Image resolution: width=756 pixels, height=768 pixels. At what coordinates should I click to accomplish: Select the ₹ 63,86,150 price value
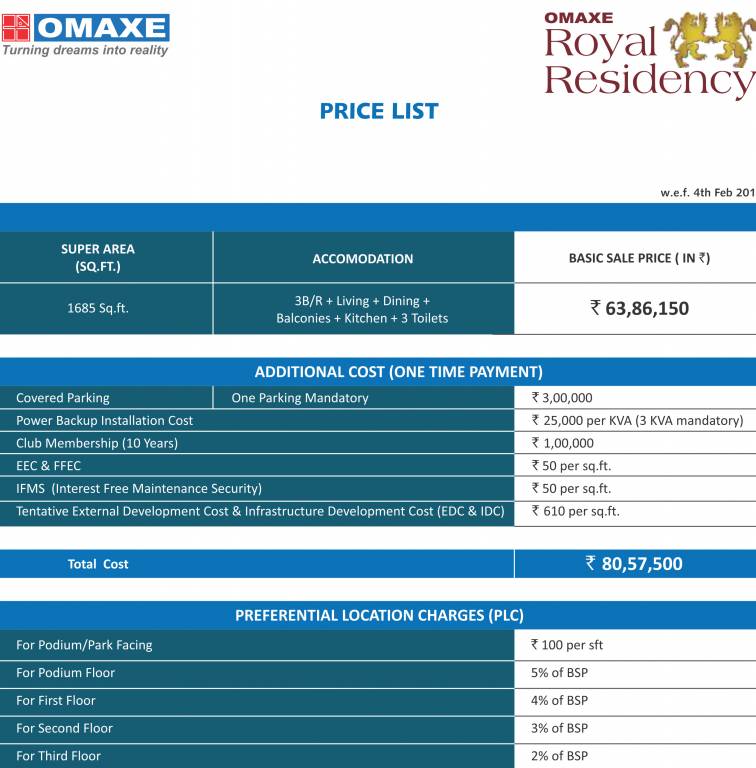639,309
